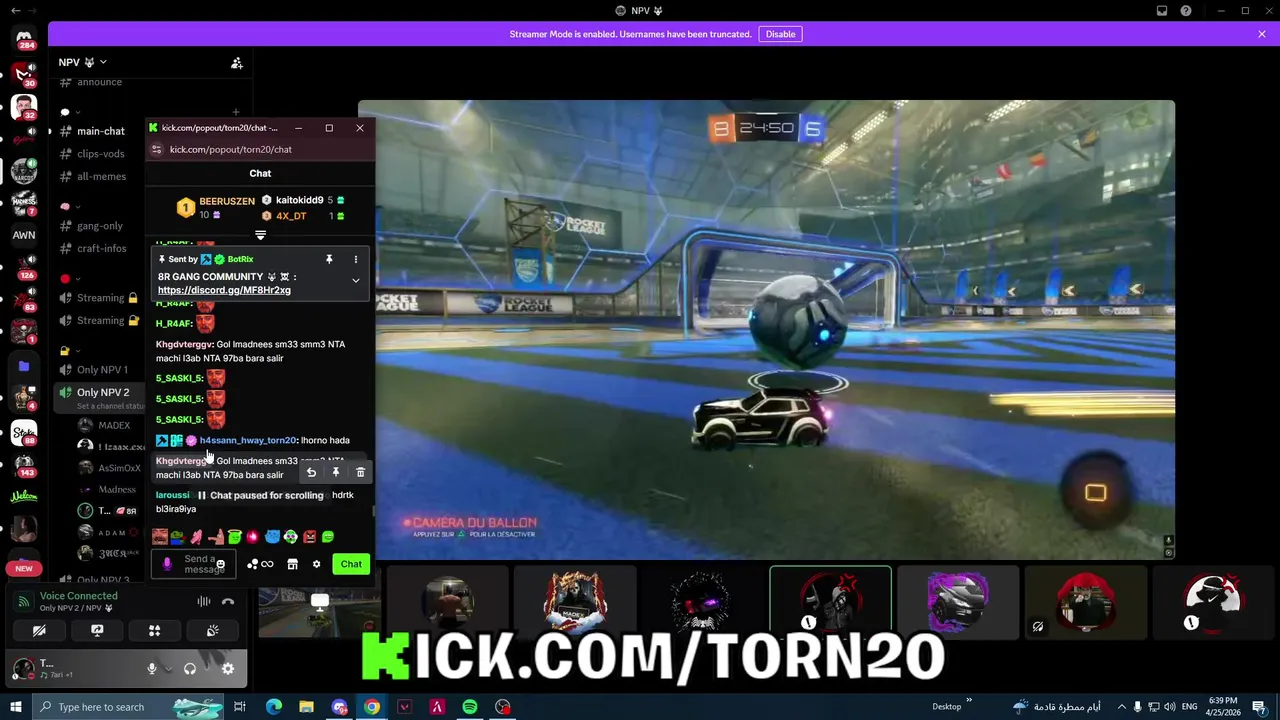1280x720 pixels.
Task: Open the all-memes channel
Action: click(101, 177)
